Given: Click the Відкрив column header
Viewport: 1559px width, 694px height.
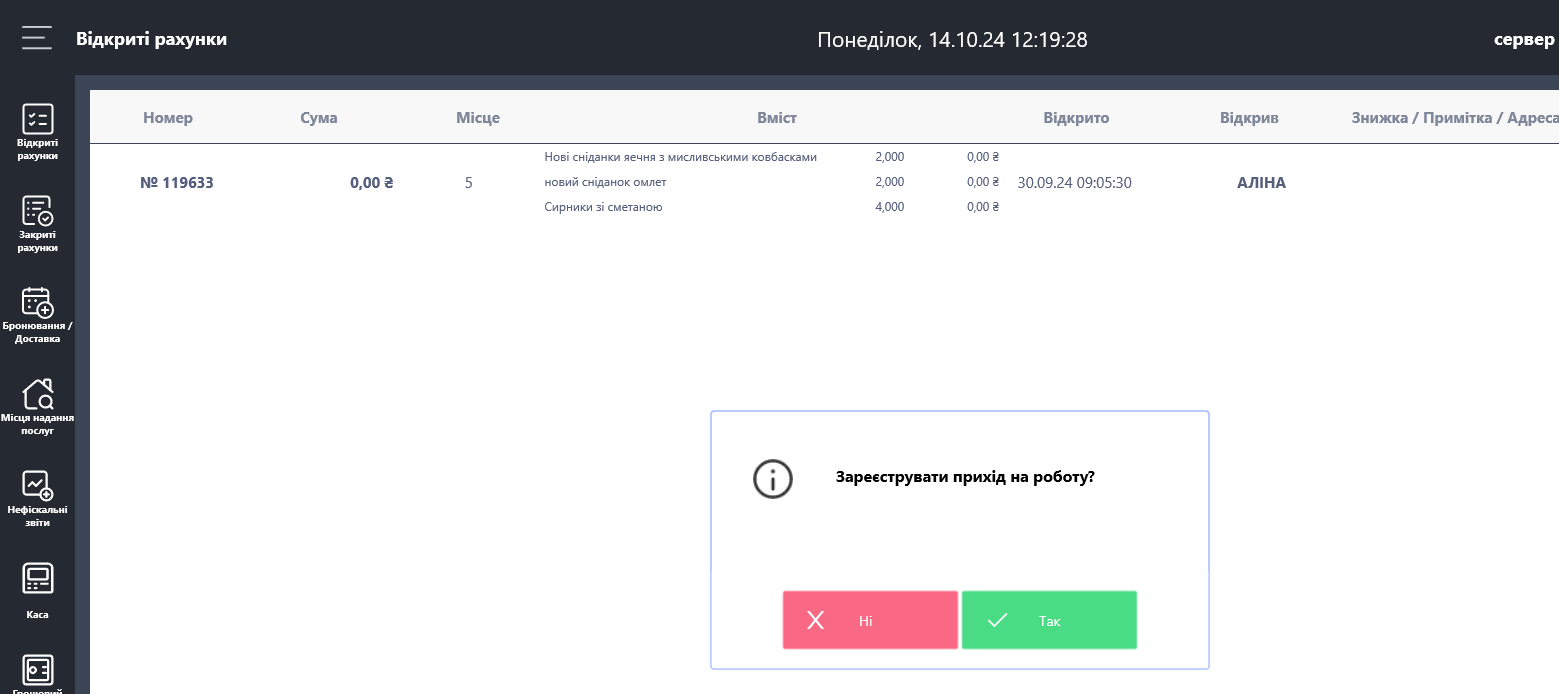Looking at the screenshot, I should 1249,118.
